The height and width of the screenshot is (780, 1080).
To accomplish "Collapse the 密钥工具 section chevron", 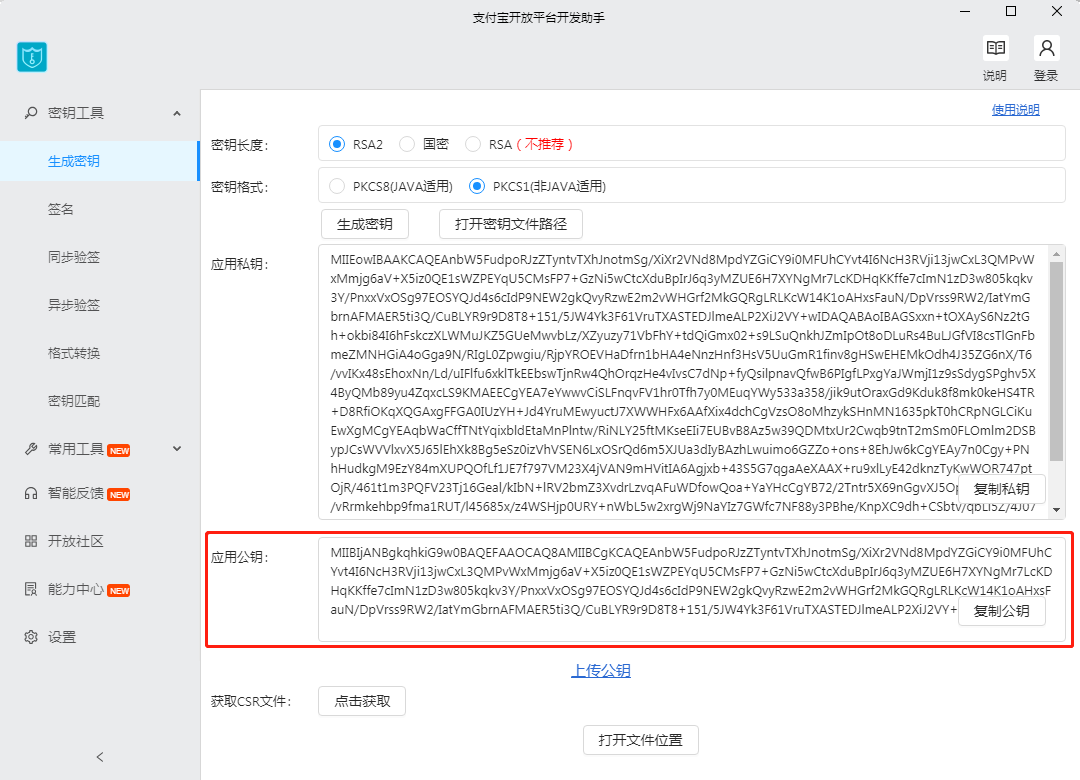I will point(177,113).
